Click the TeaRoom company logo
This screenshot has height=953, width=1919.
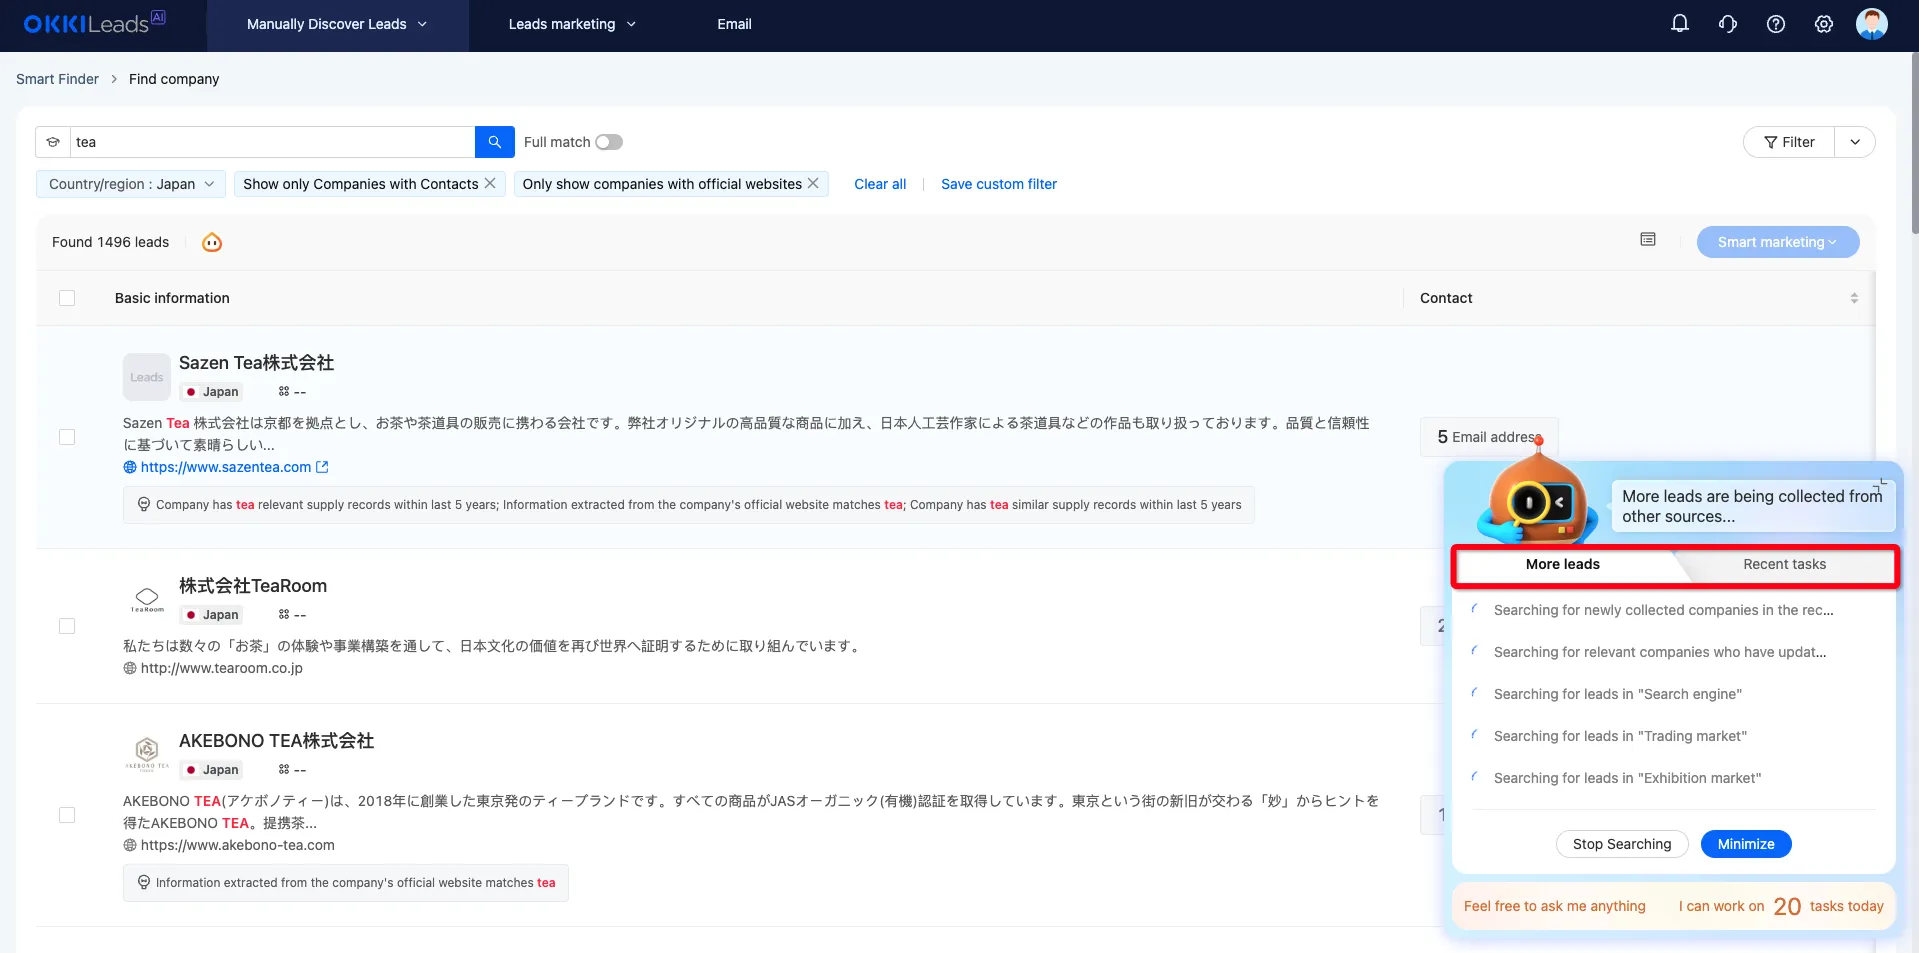coord(147,599)
